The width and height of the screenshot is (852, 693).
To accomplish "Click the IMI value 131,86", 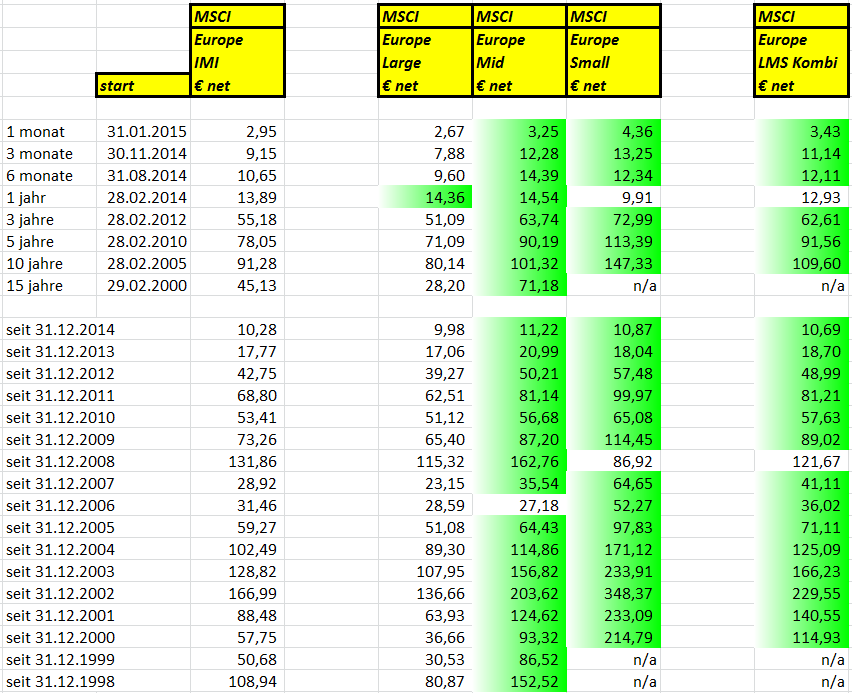I will (253, 461).
